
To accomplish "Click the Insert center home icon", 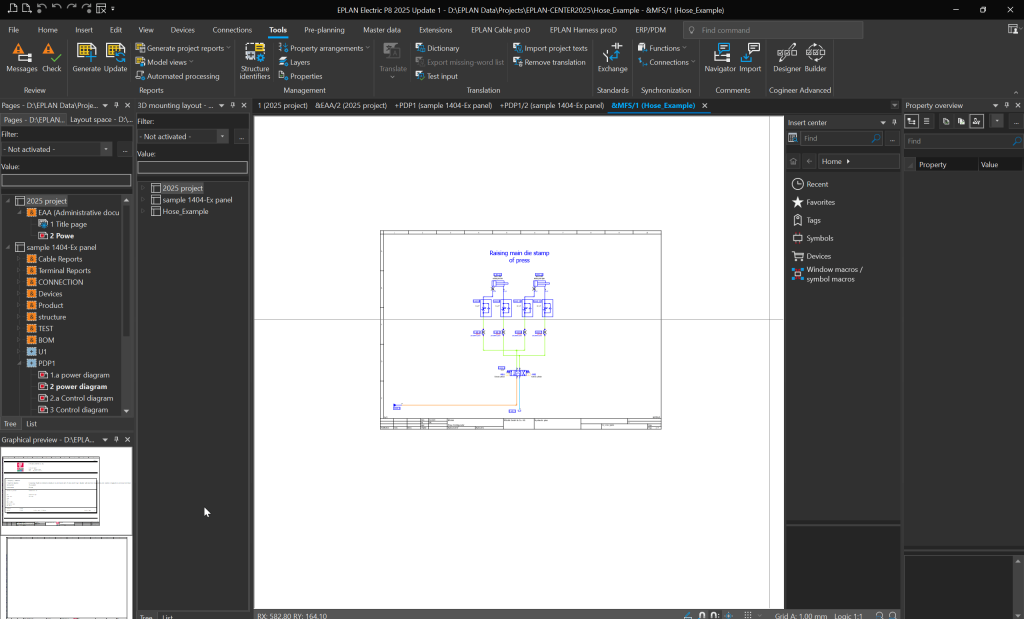I will [793, 161].
